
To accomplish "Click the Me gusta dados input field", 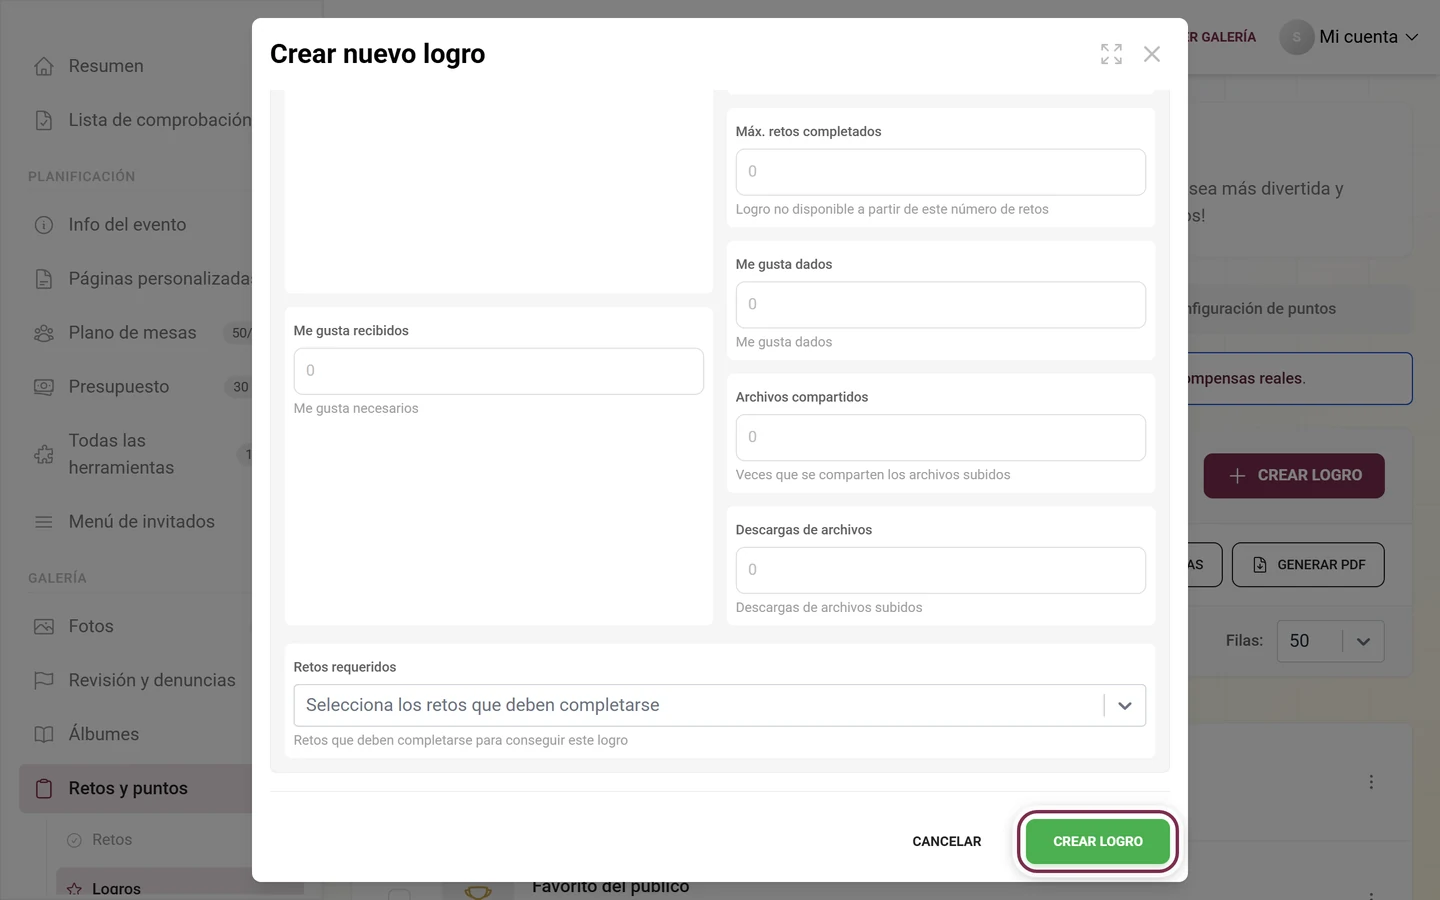I will [x=941, y=305].
